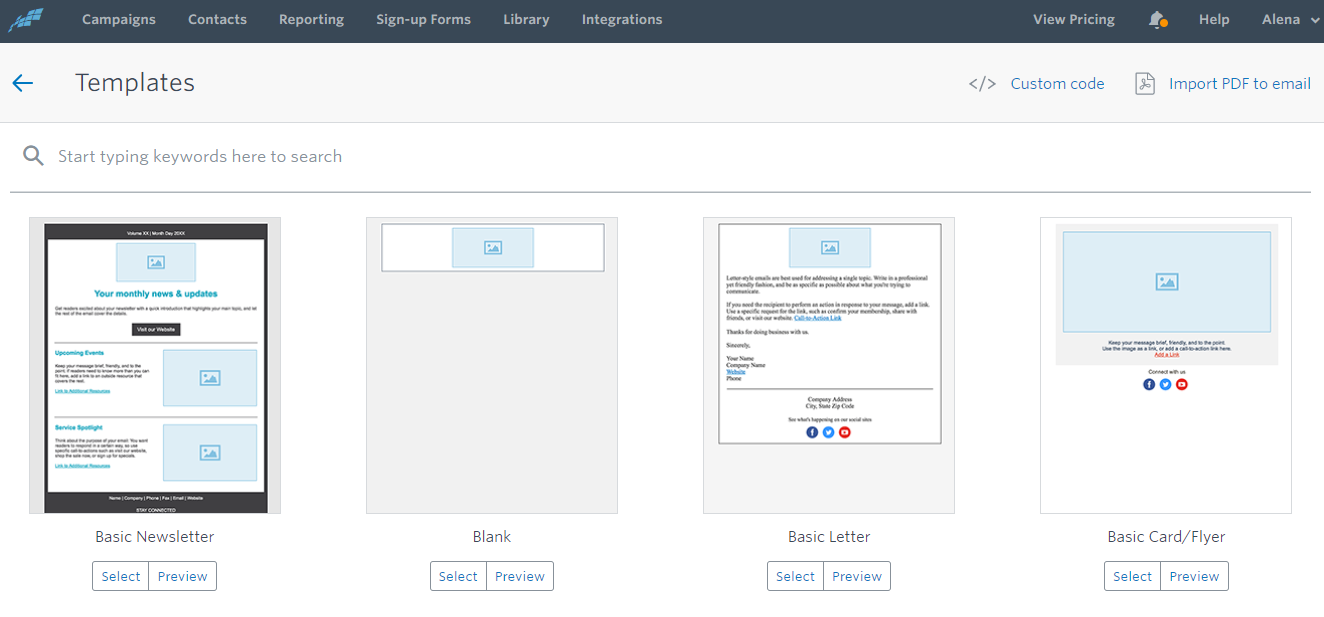The height and width of the screenshot is (617, 1324).
Task: Click the "Basic Newsletter" label
Action: tap(155, 537)
